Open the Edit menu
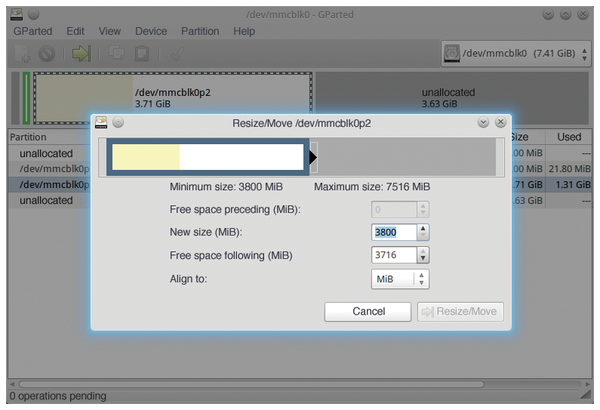Viewport: 600px width, 410px height. (x=75, y=31)
